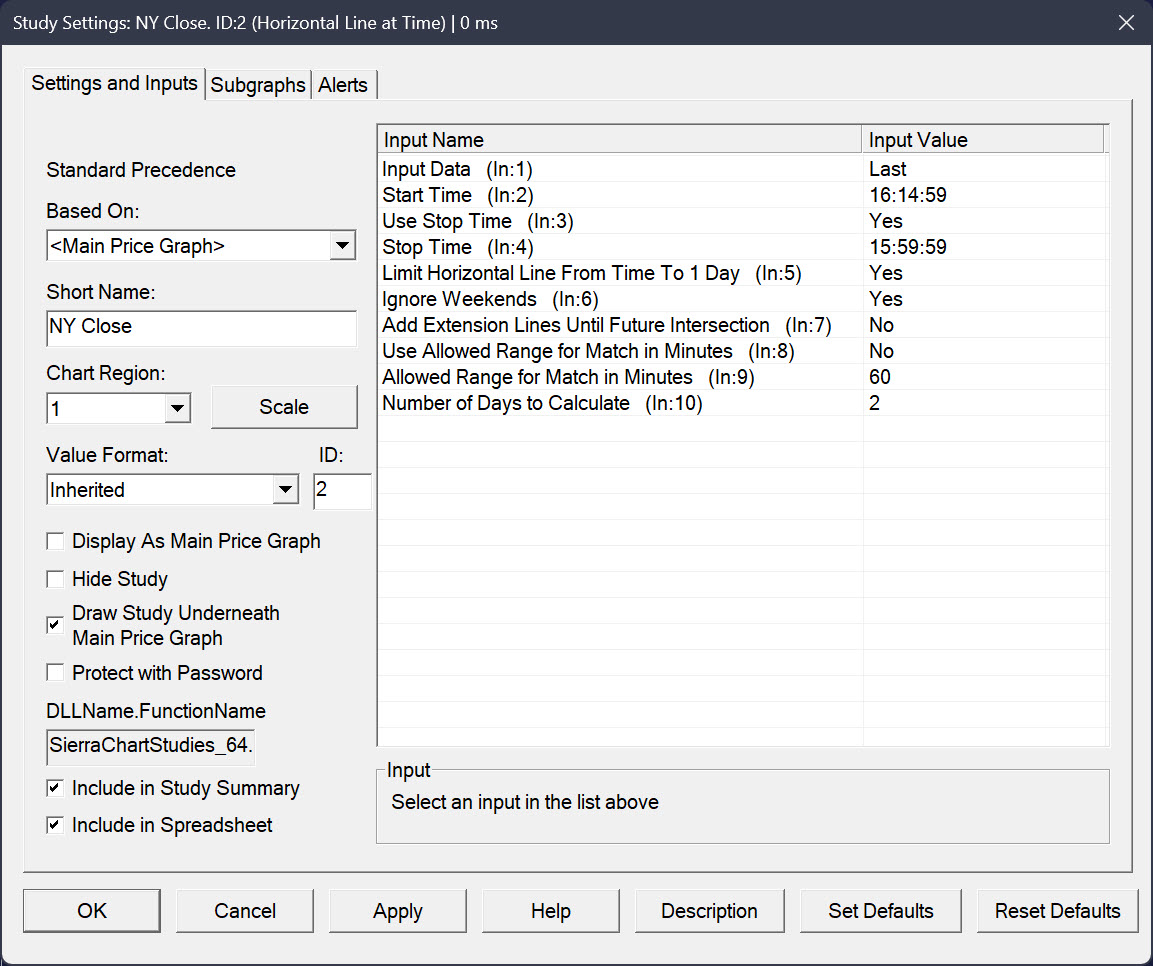
Task: Toggle Include in Study Summary checkbox
Action: (x=56, y=789)
